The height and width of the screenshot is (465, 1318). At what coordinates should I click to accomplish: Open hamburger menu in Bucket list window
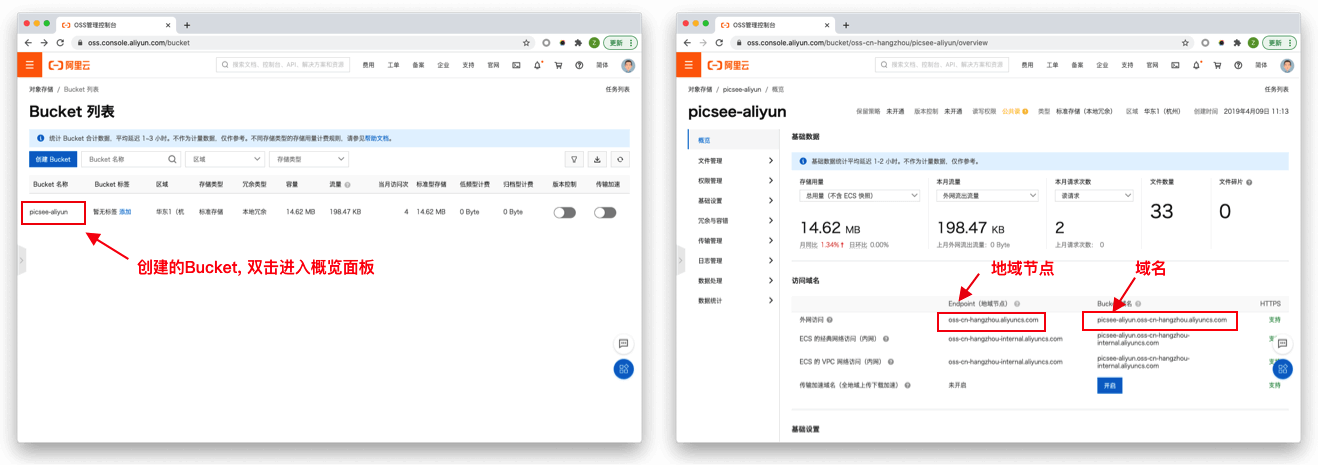pyautogui.click(x=29, y=65)
